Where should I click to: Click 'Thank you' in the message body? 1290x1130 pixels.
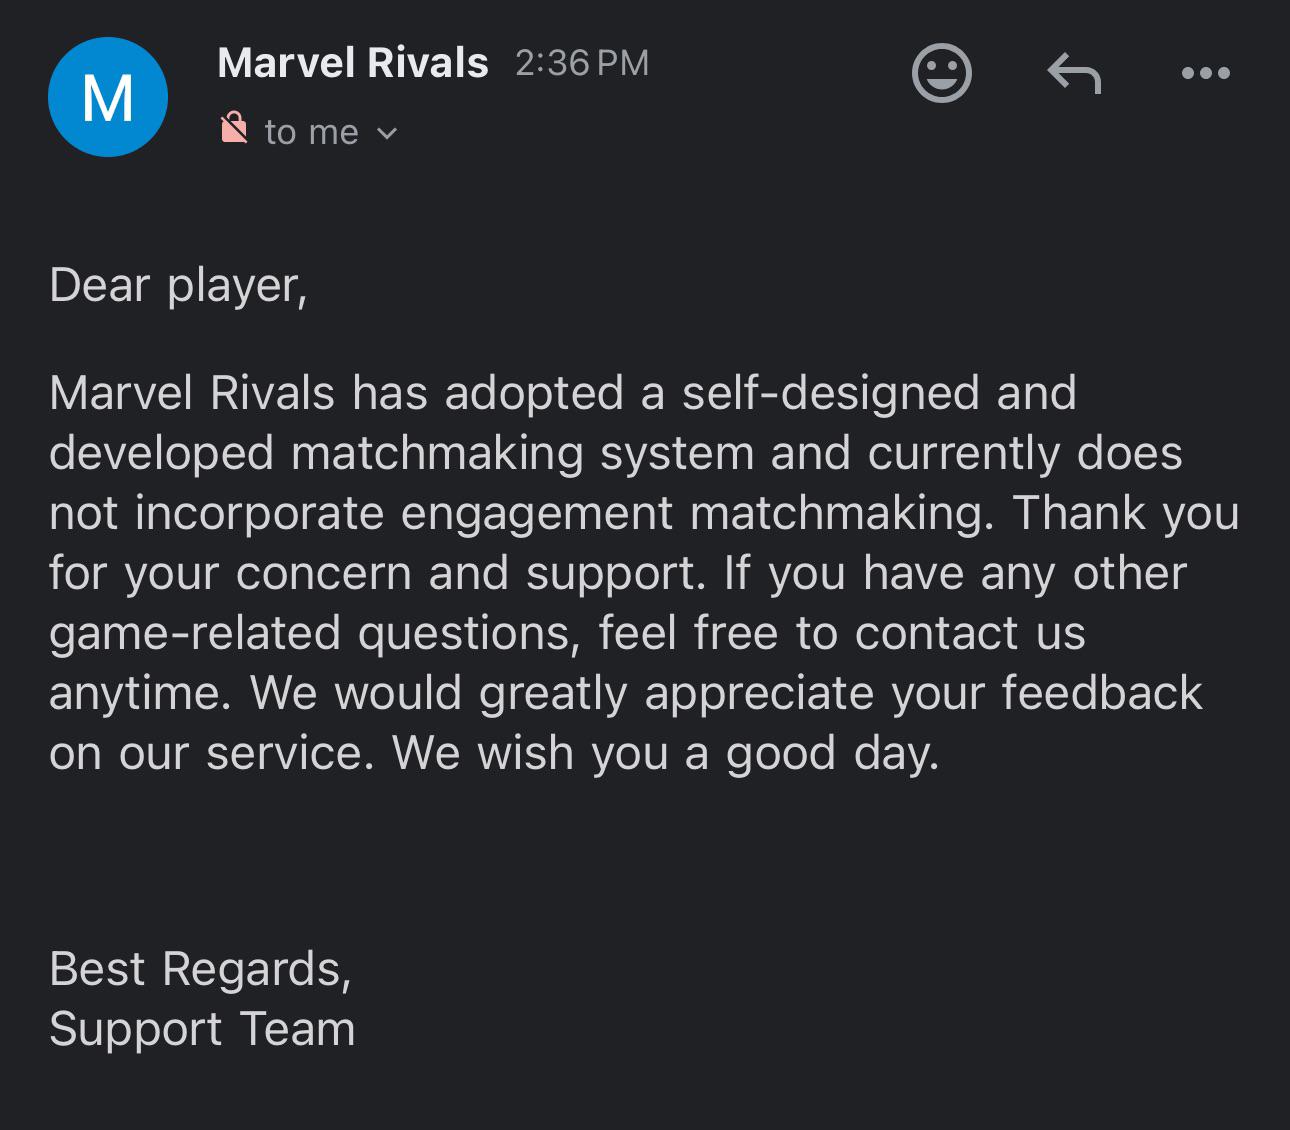pos(1126,513)
